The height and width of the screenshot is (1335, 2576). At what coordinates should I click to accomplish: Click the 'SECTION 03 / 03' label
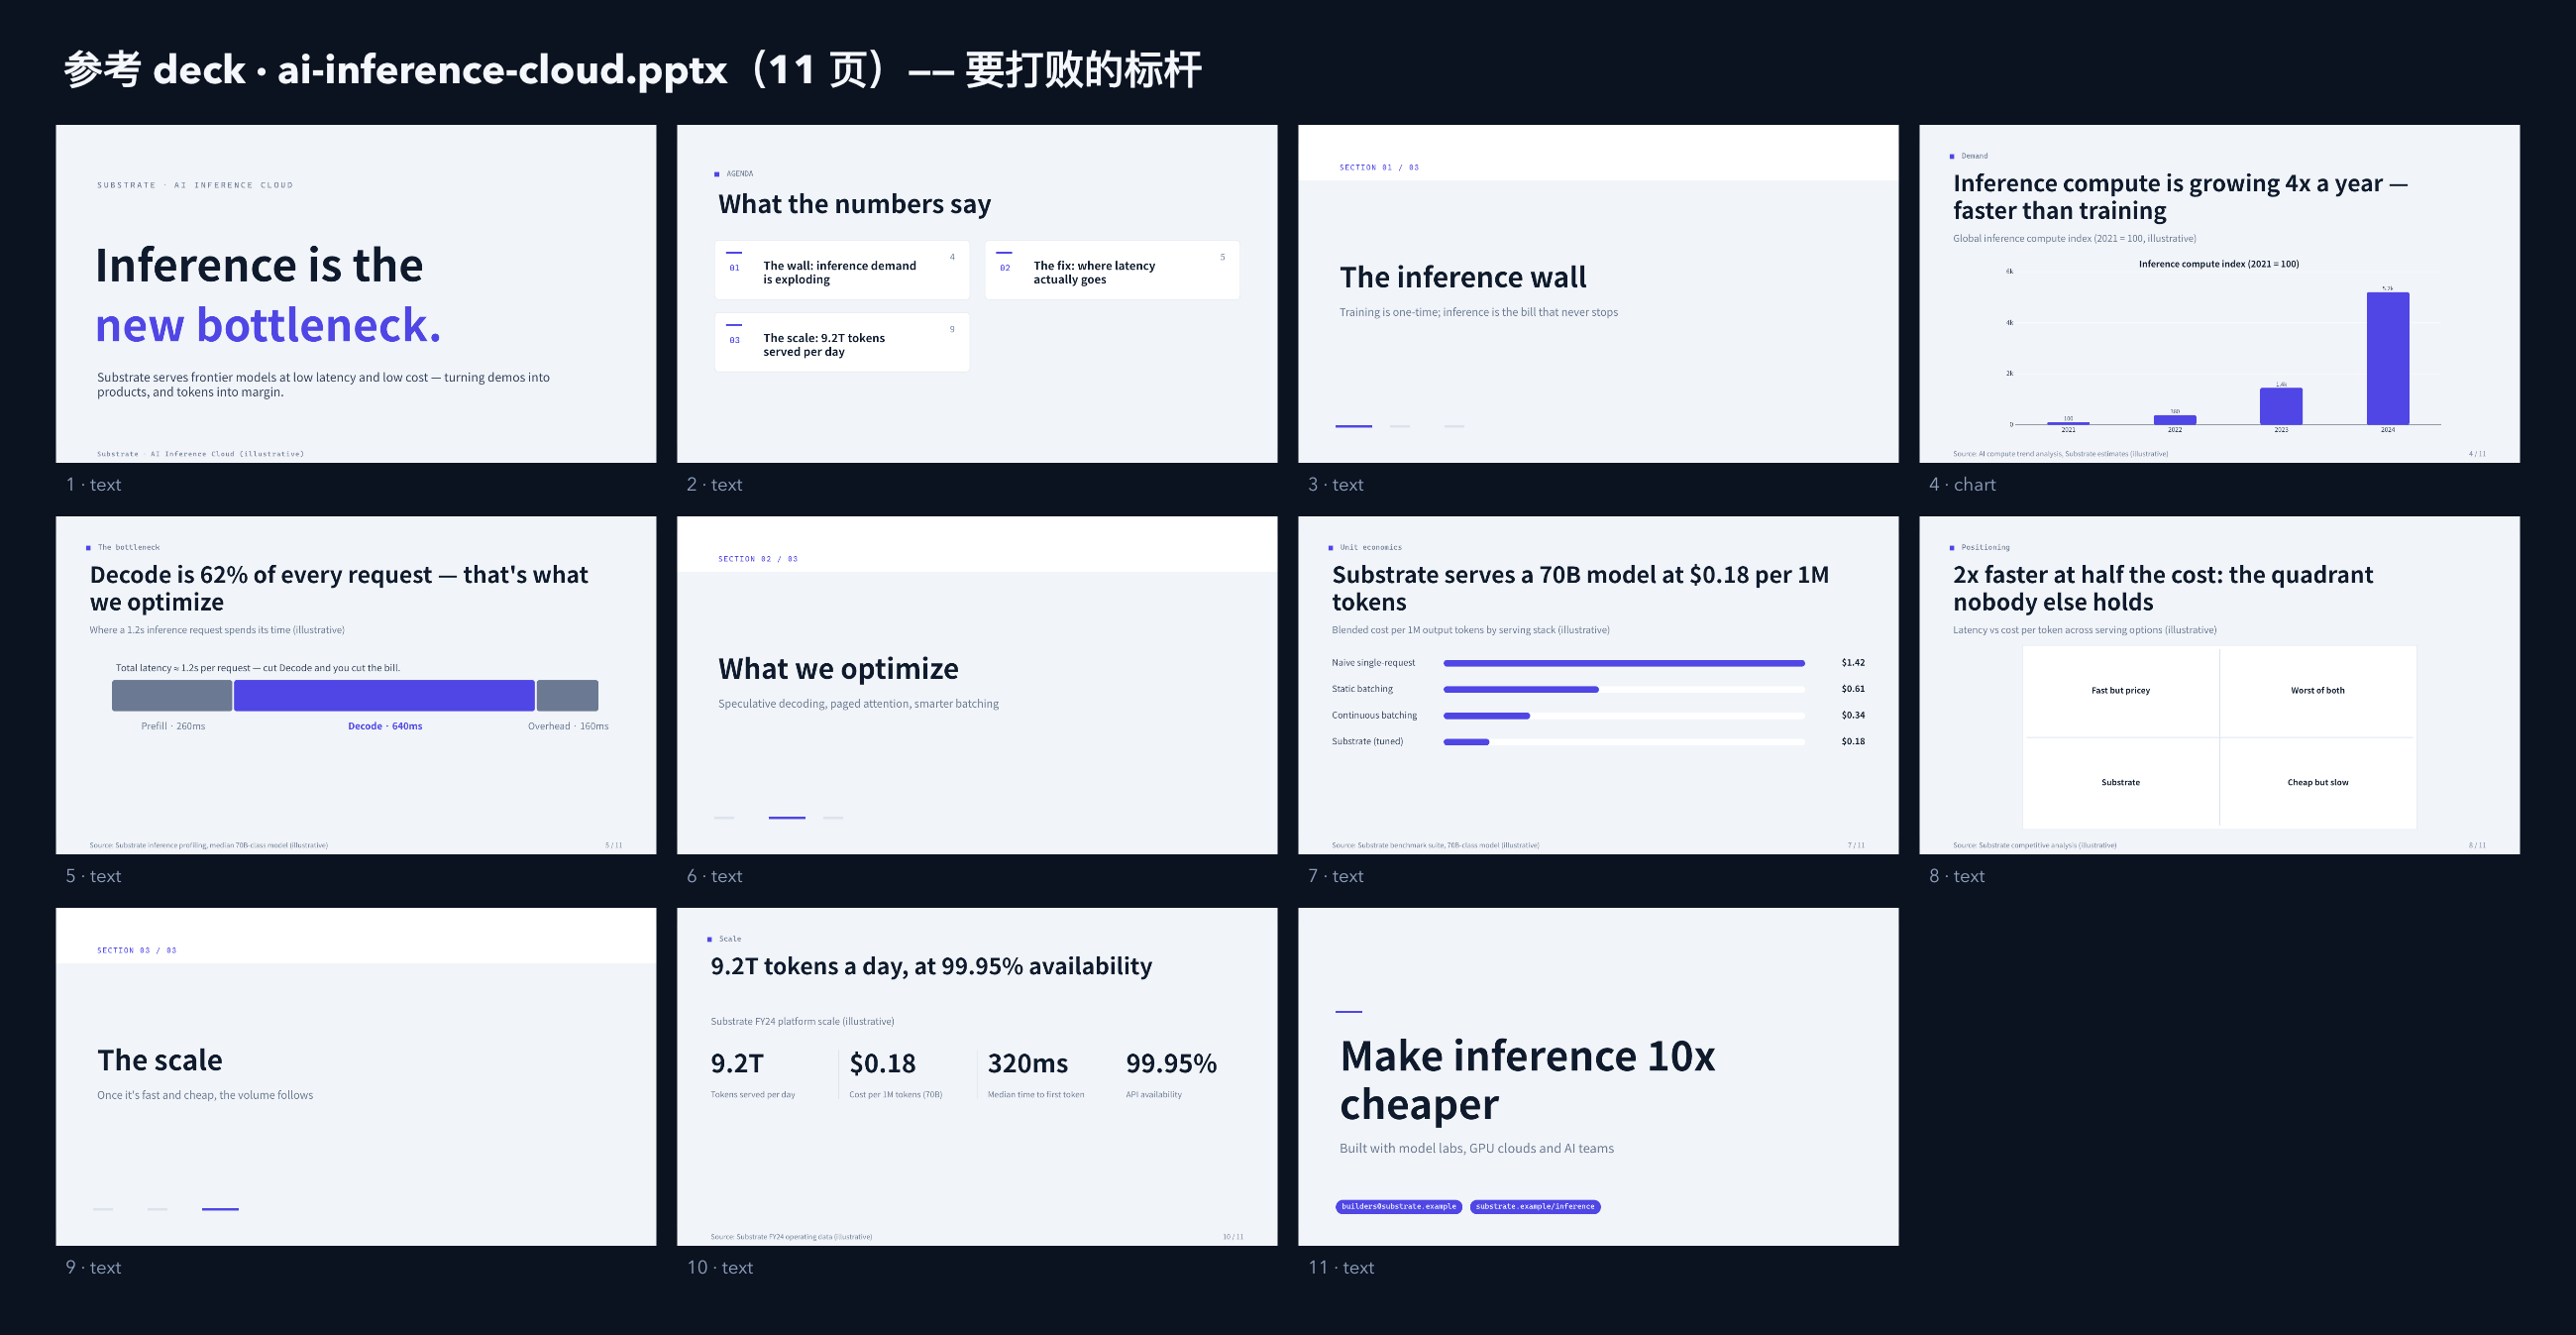(x=136, y=951)
